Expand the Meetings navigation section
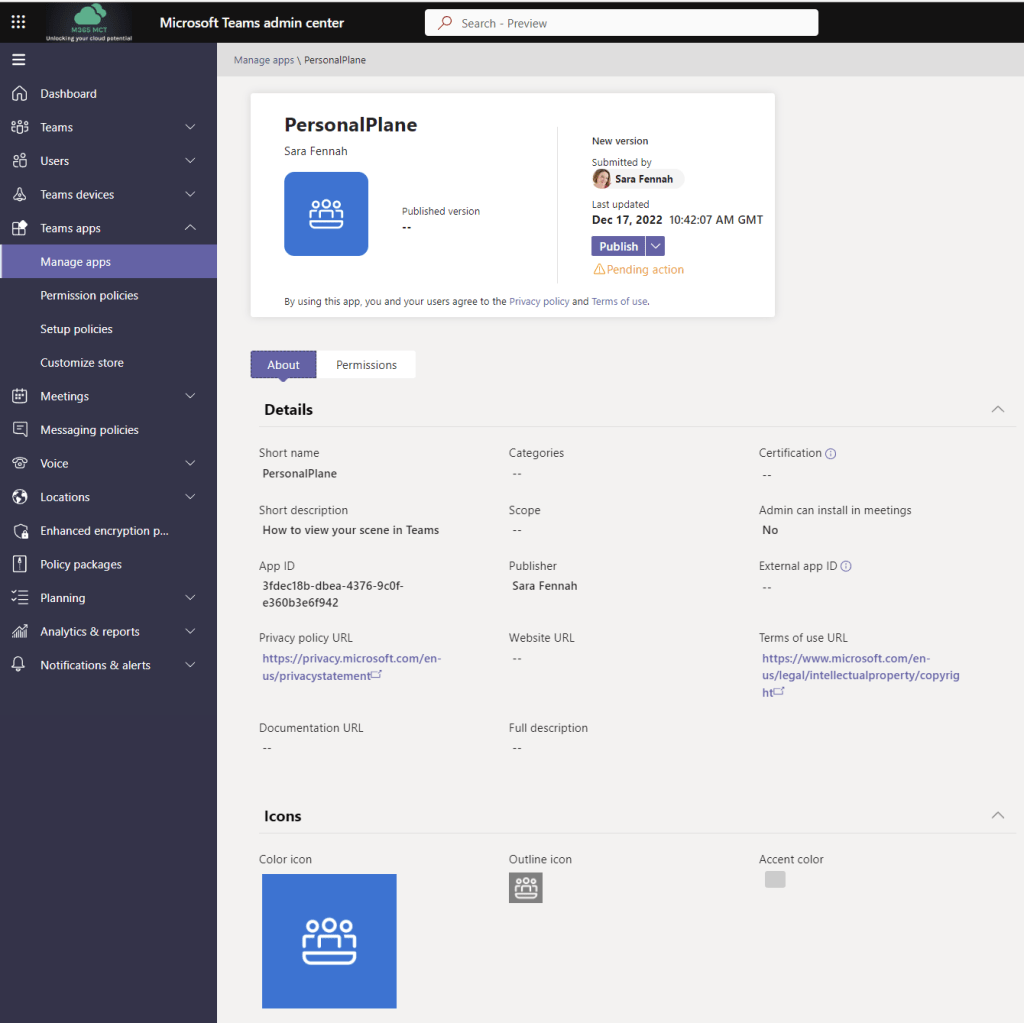 click(x=190, y=396)
